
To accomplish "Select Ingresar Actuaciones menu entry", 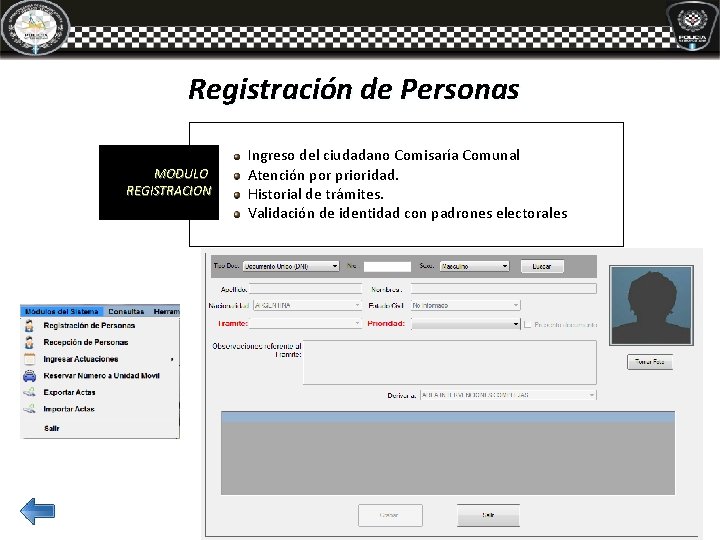I will coord(81,359).
